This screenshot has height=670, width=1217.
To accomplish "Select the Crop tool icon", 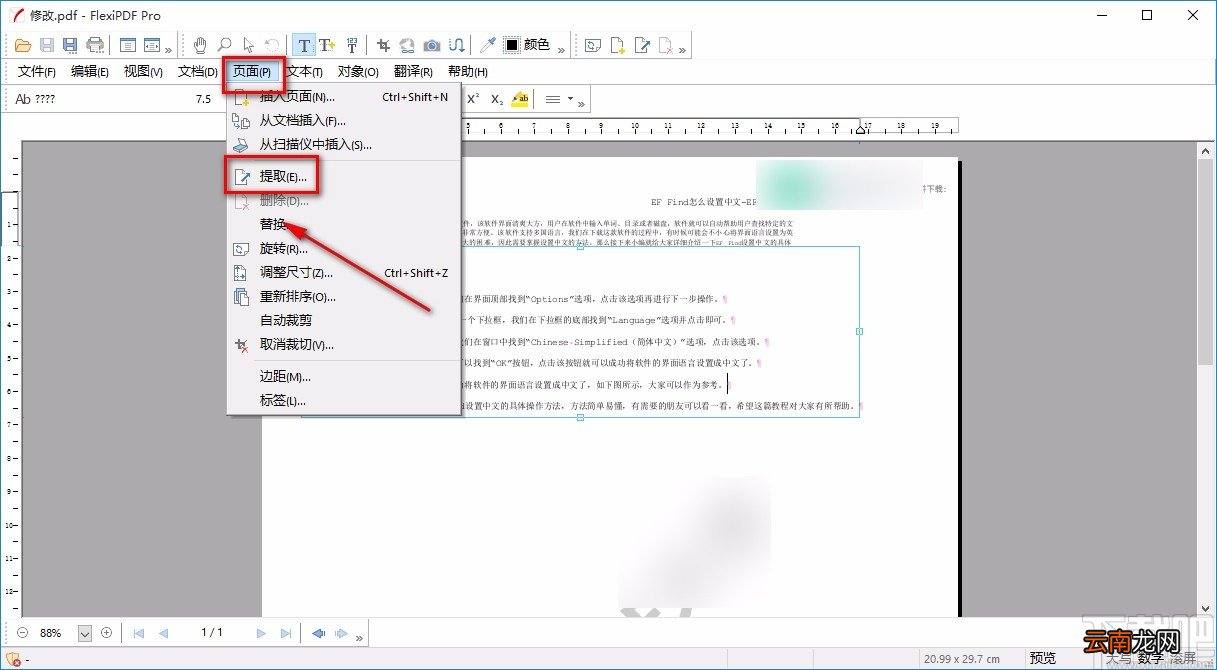I will click(x=383, y=45).
